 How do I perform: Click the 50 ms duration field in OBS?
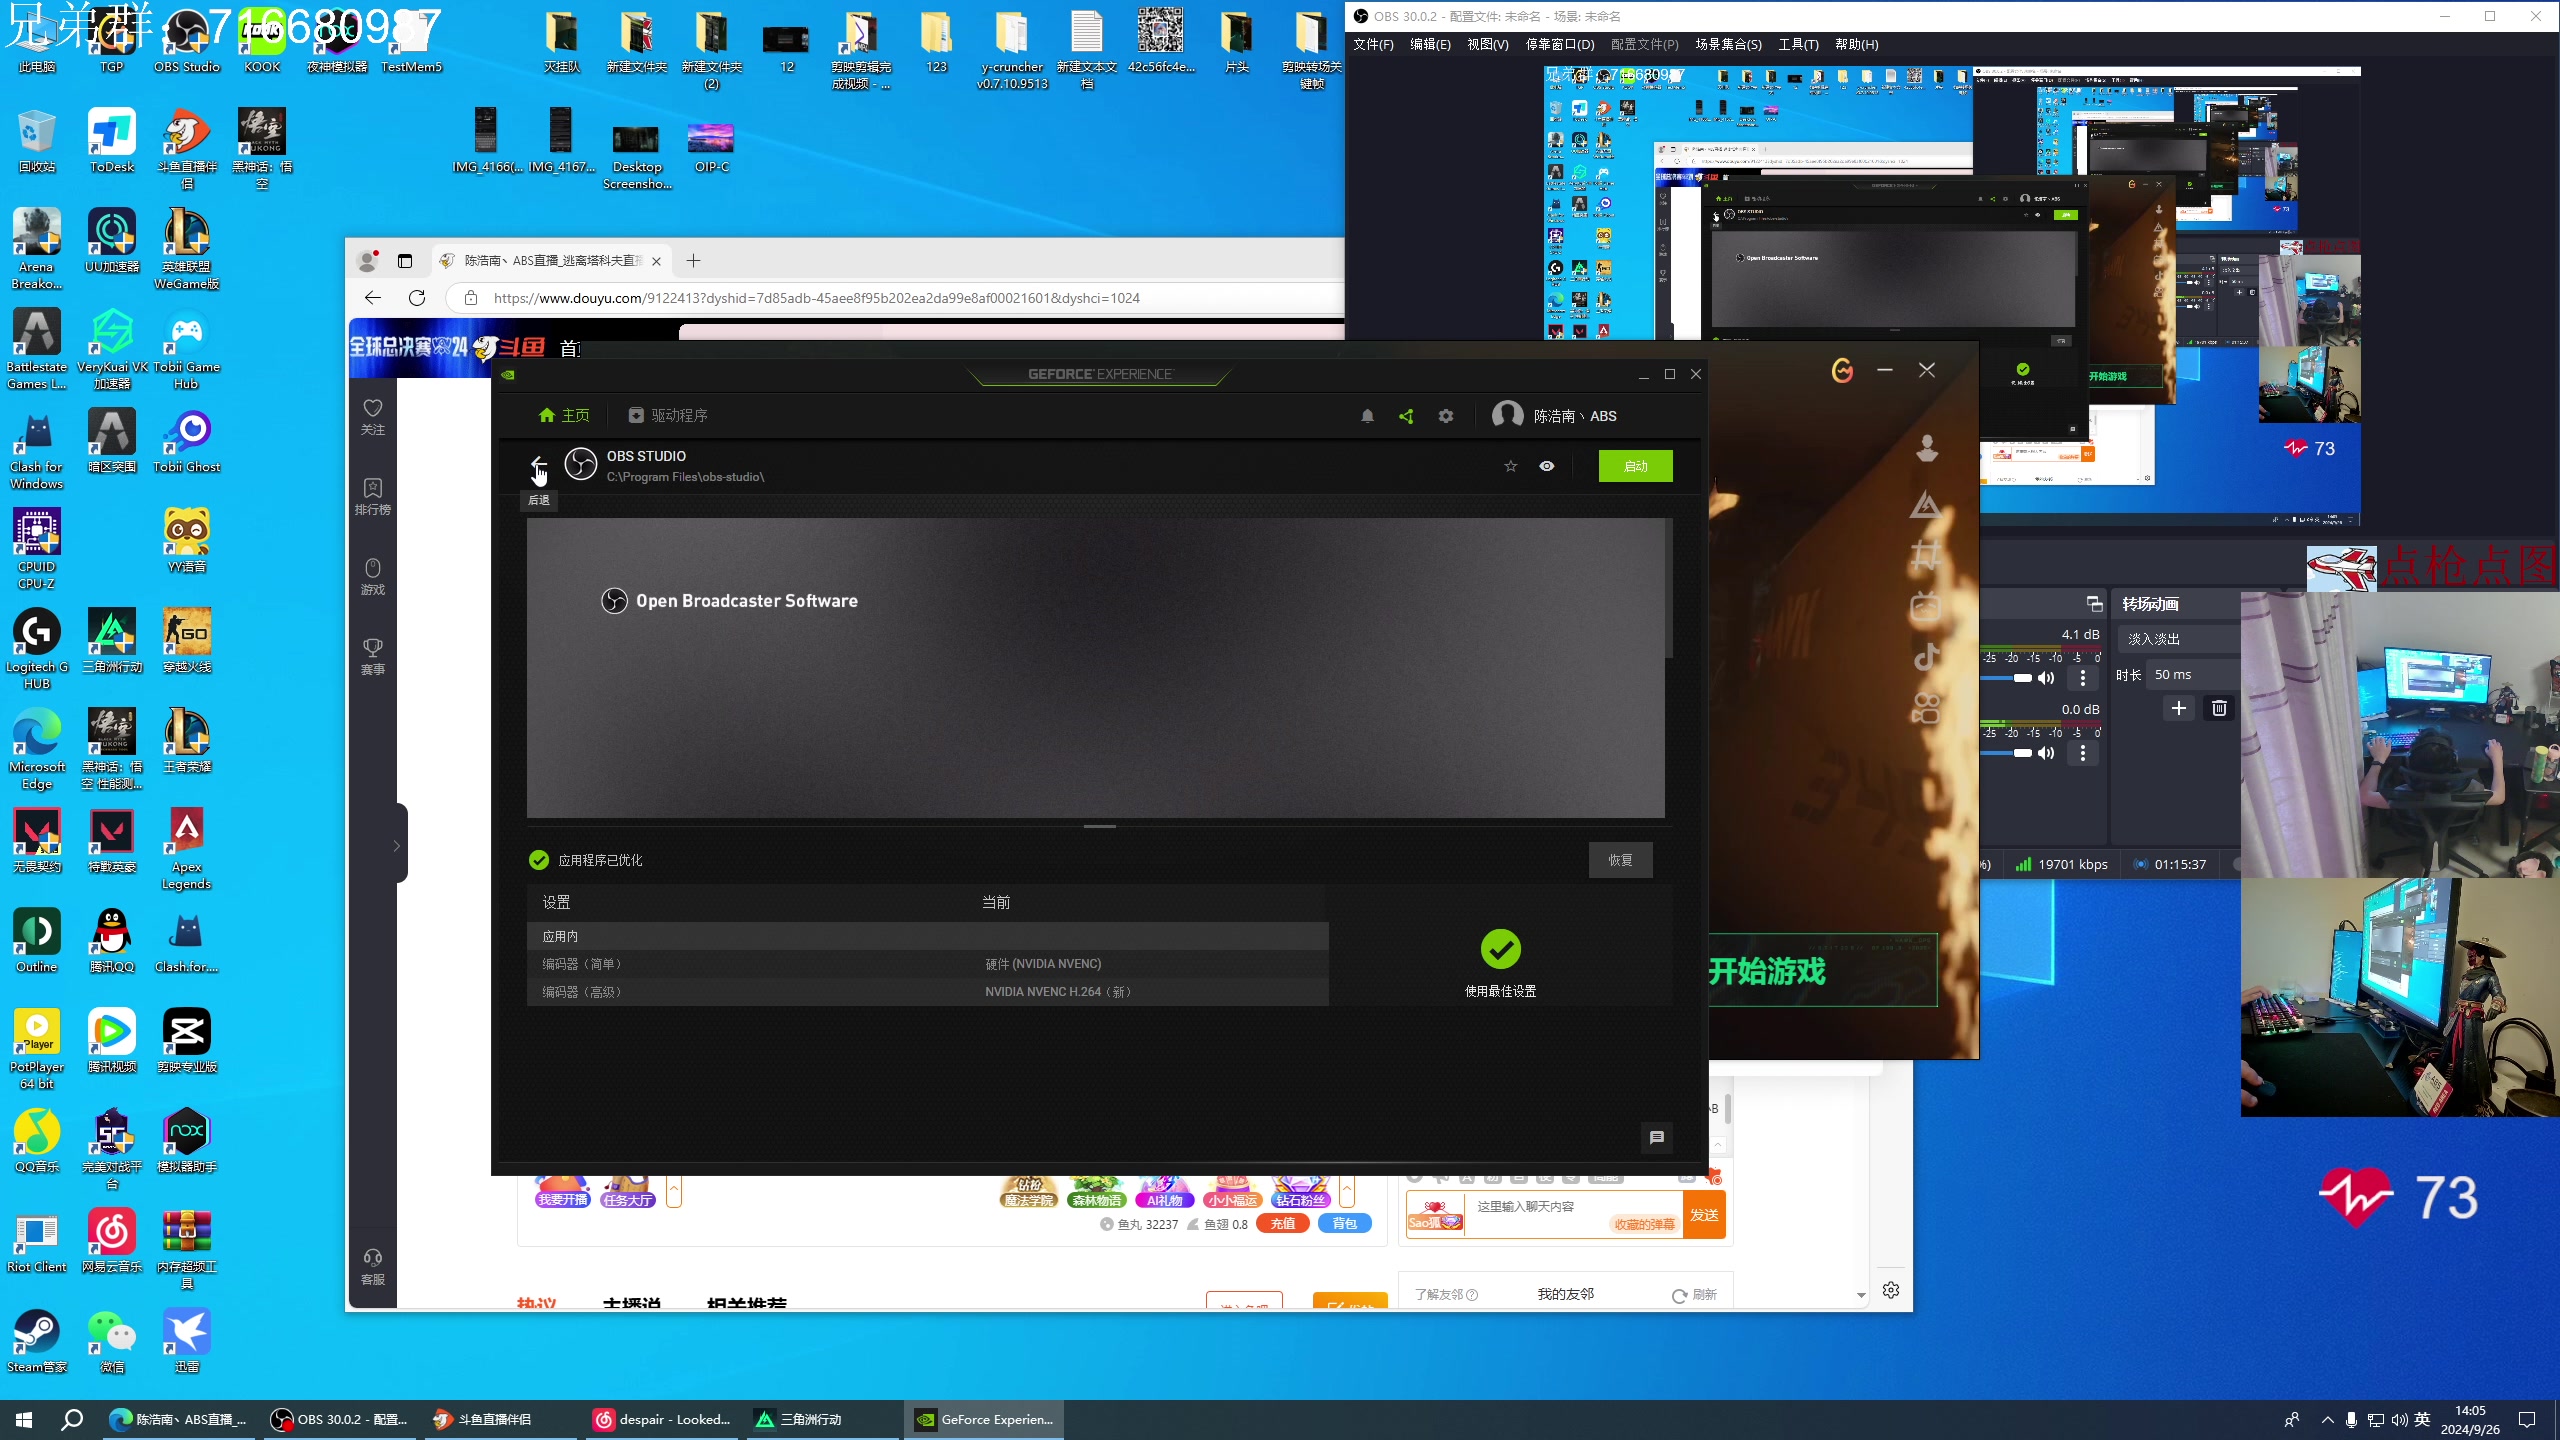click(x=2194, y=675)
